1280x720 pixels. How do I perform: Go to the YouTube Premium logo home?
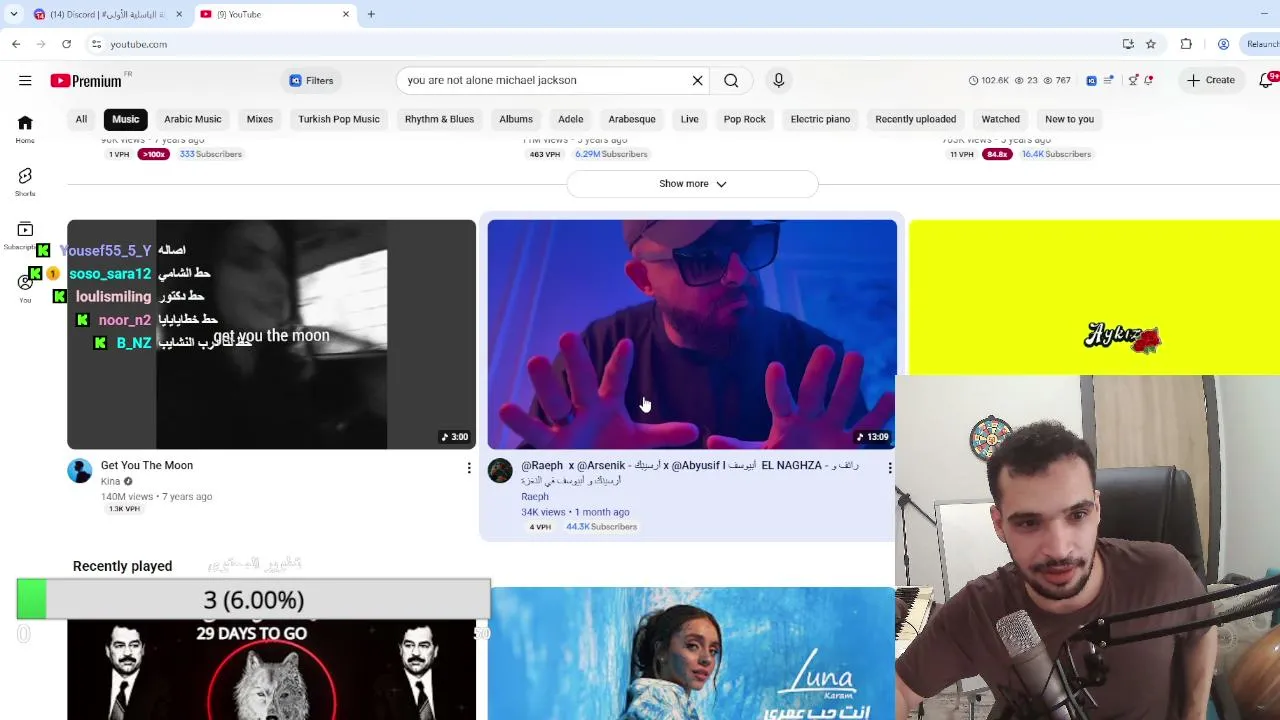pyautogui.click(x=86, y=81)
